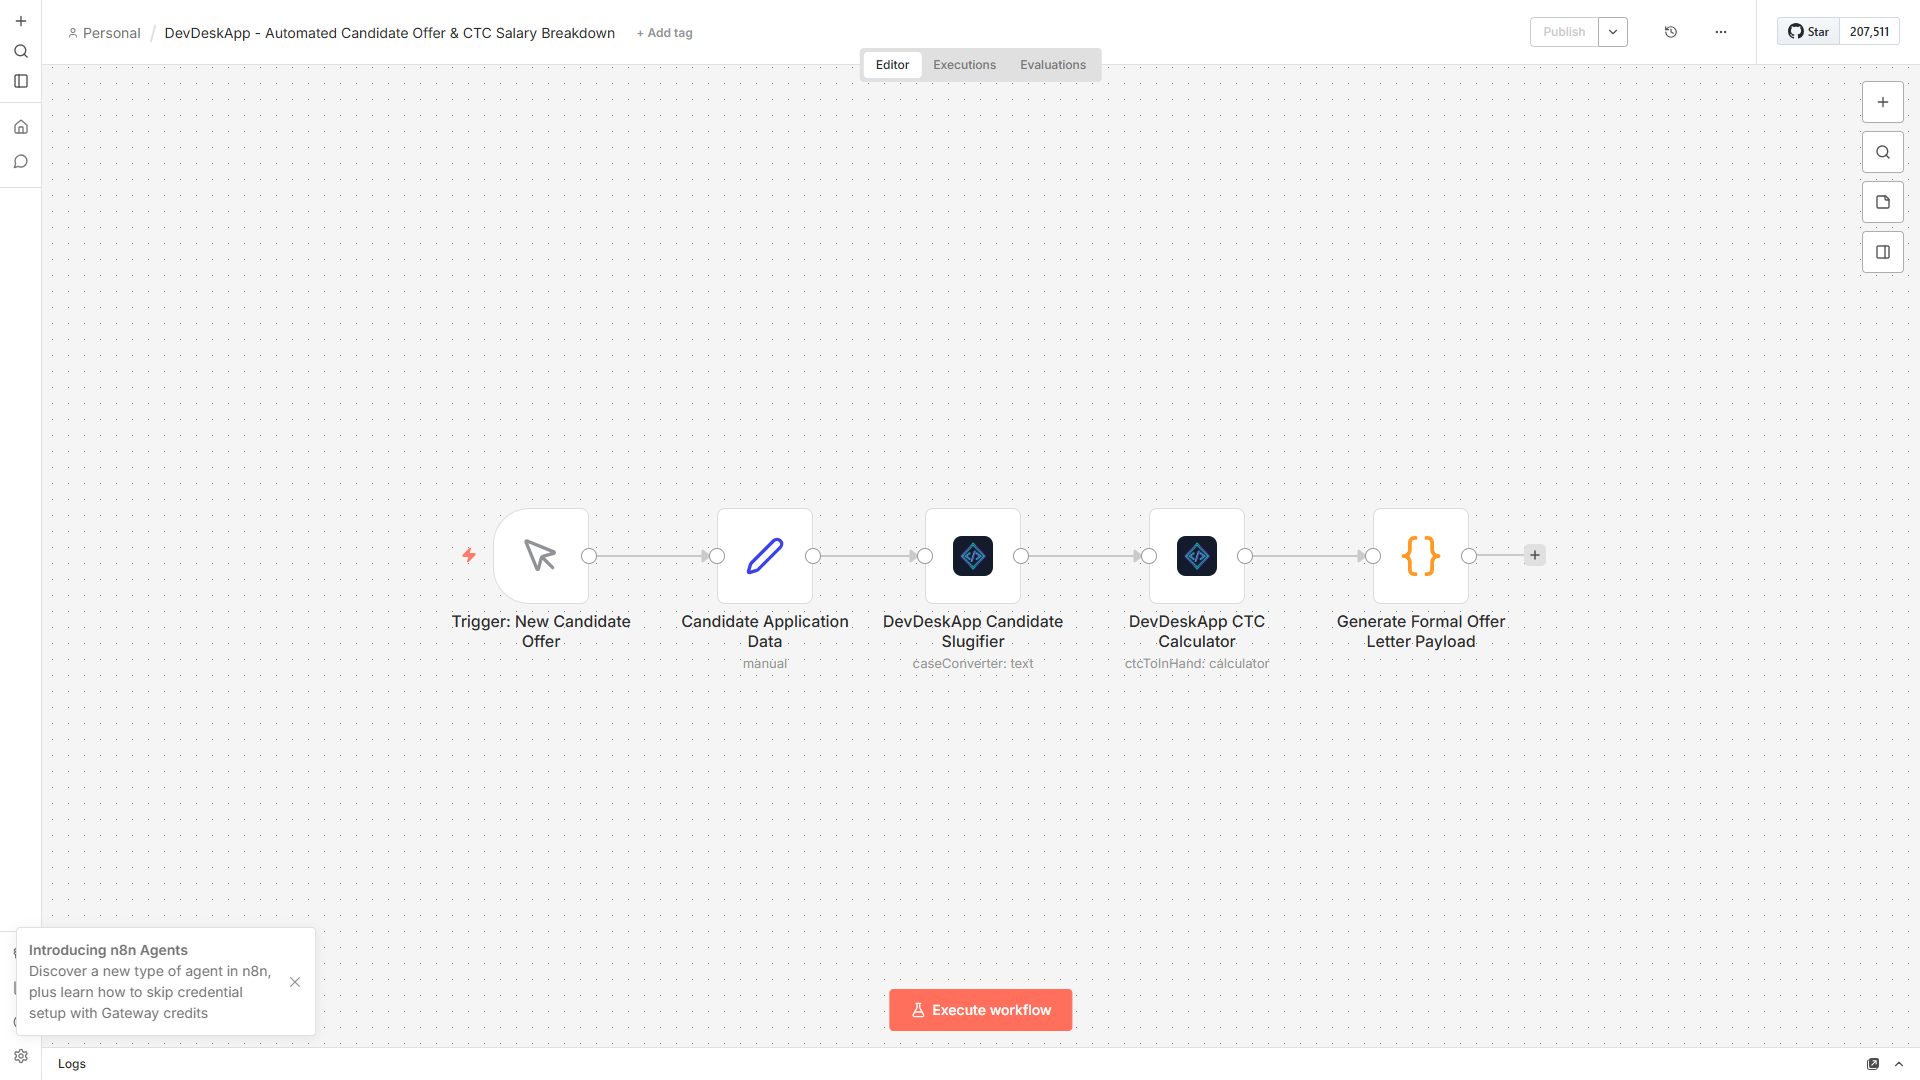This screenshot has width=1920, height=1080.
Task: Select the DevDeskApp CTC Calculator node
Action: pos(1197,556)
